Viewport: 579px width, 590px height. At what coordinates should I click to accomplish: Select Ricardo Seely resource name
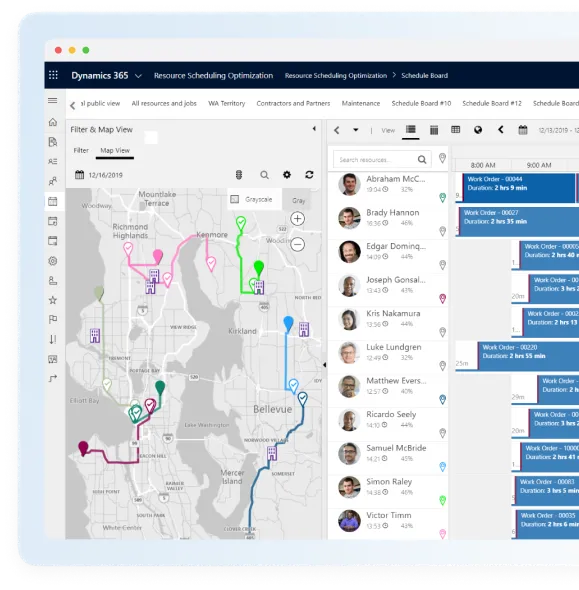point(391,414)
